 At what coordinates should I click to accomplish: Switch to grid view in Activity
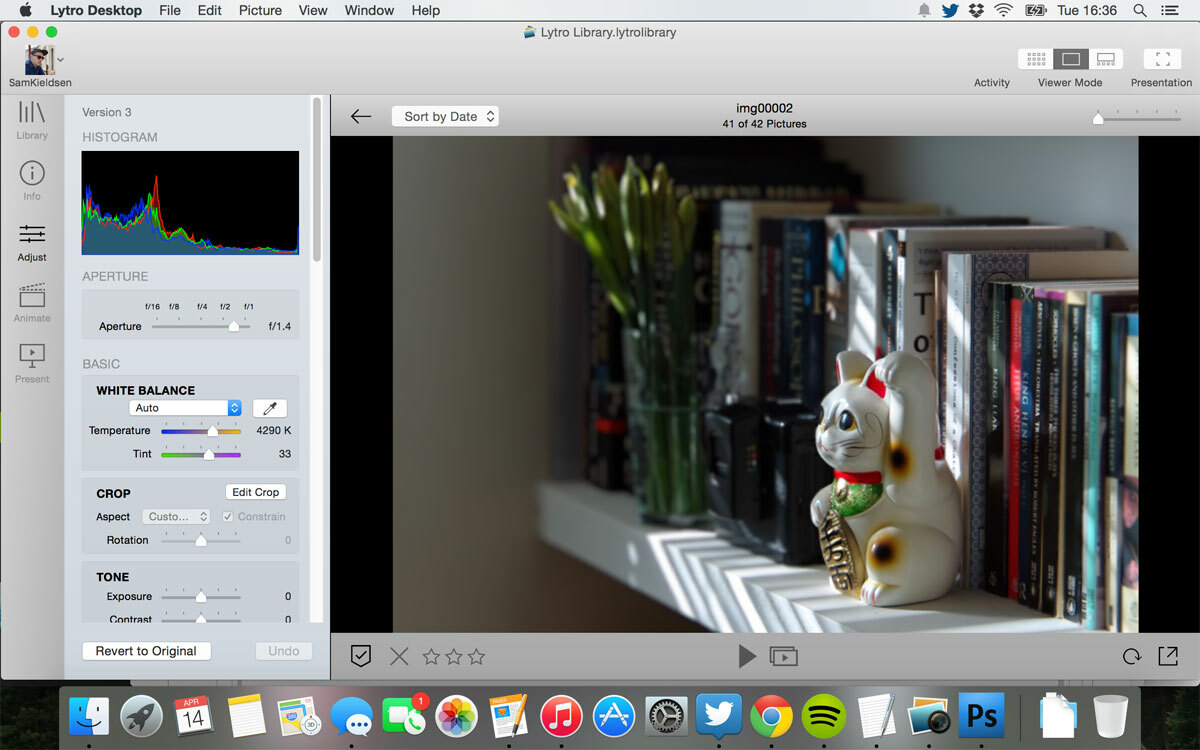pos(1035,59)
